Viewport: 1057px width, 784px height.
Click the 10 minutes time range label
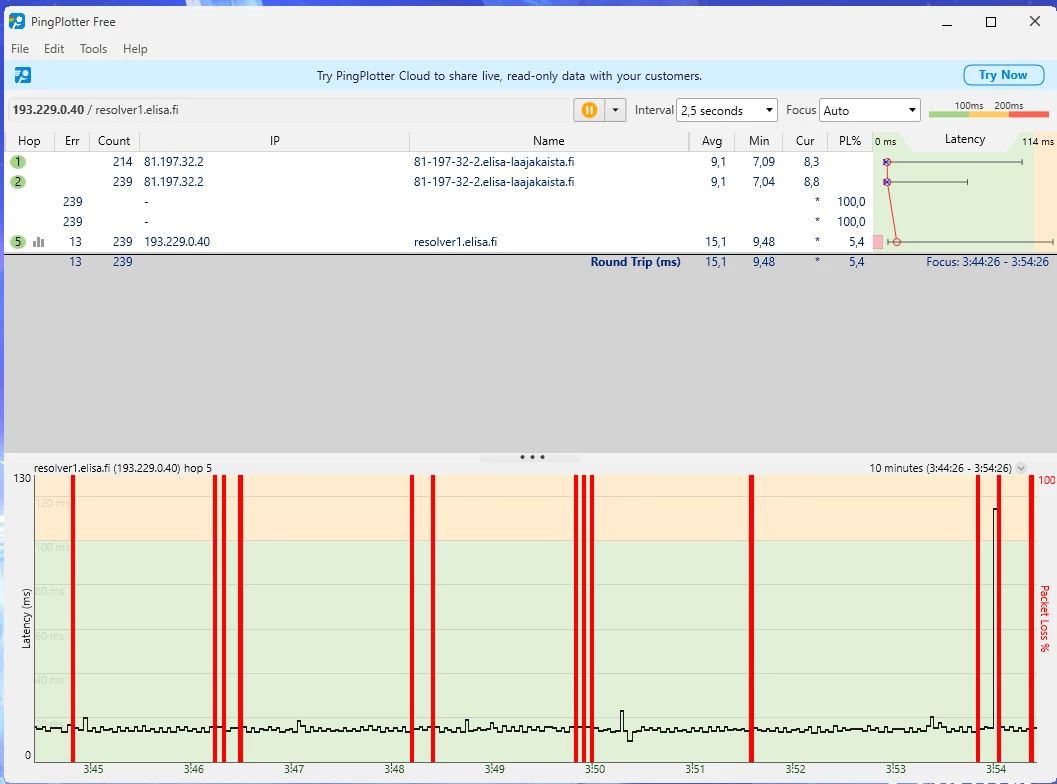(x=940, y=468)
